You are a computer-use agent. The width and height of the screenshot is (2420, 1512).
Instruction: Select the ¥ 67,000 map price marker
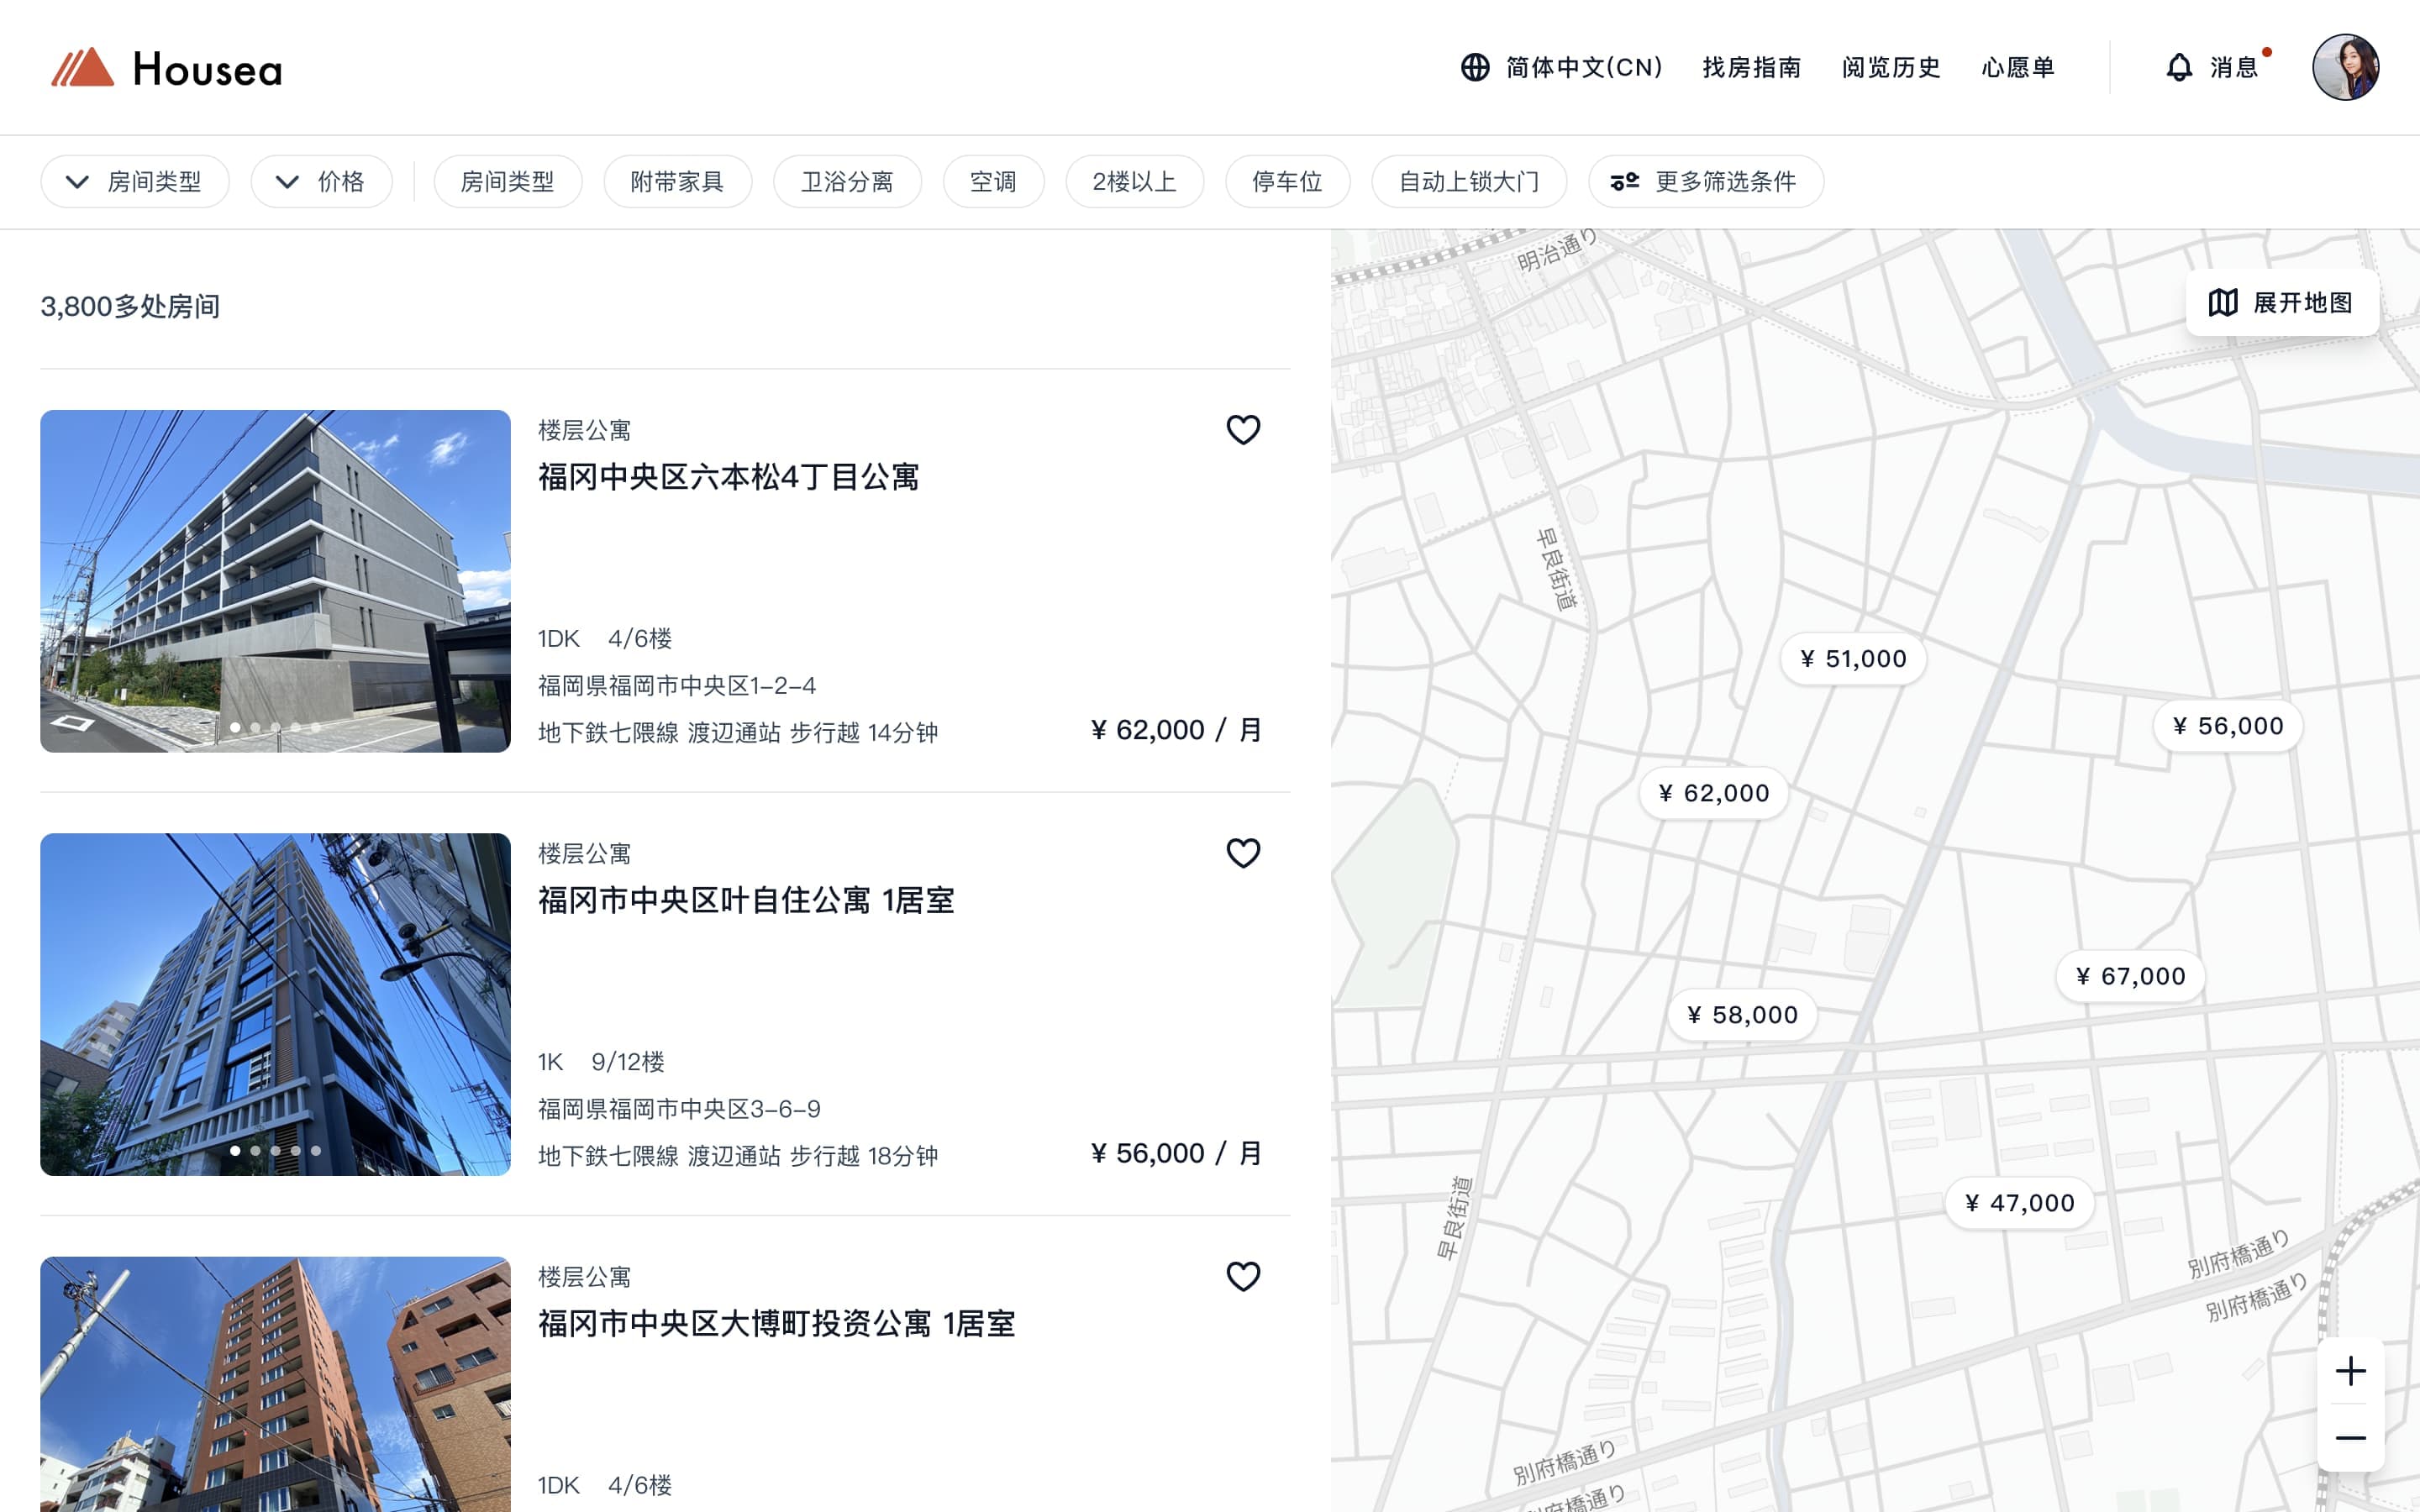2130,976
